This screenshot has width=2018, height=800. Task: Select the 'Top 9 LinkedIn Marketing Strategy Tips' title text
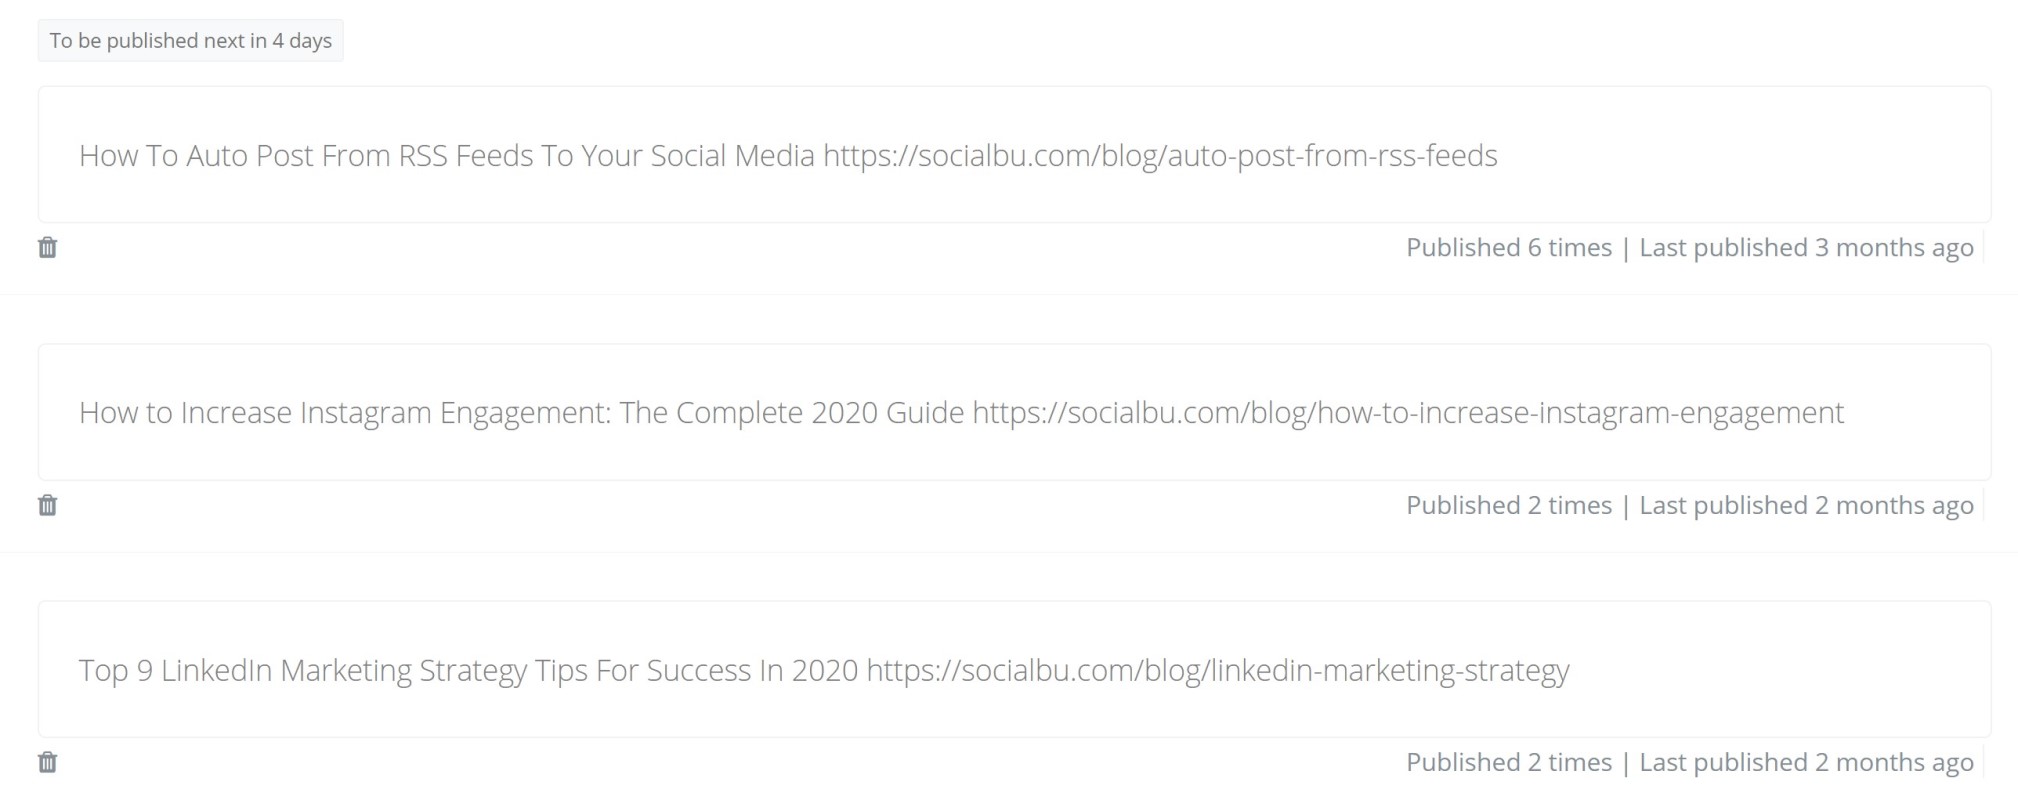[333, 669]
